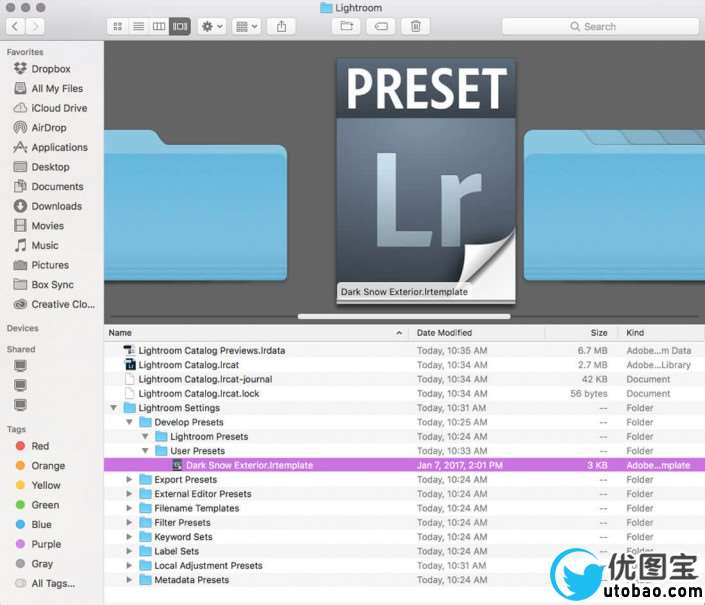Open Applications in sidebar
Screen dimensions: 705x605
59,147
